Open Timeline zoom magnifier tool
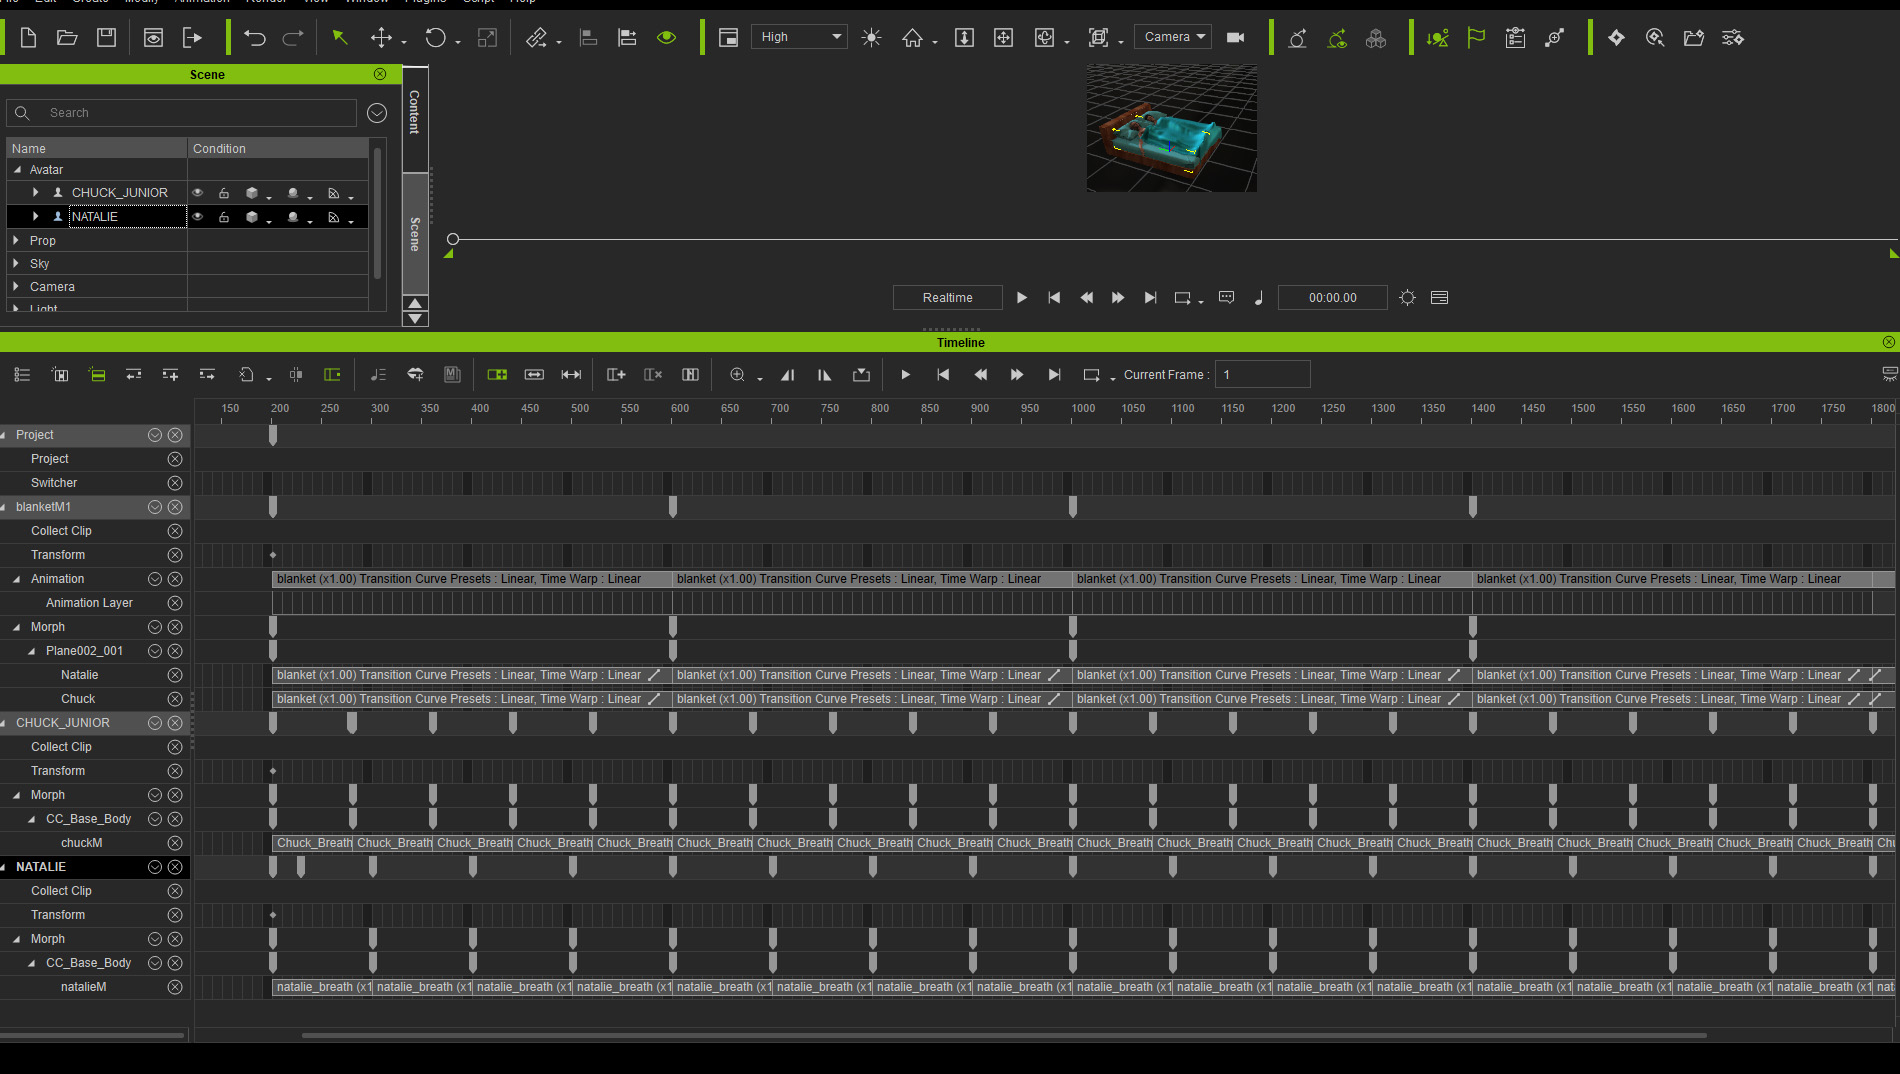Screen dimensions: 1900x1074 [x=737, y=375]
